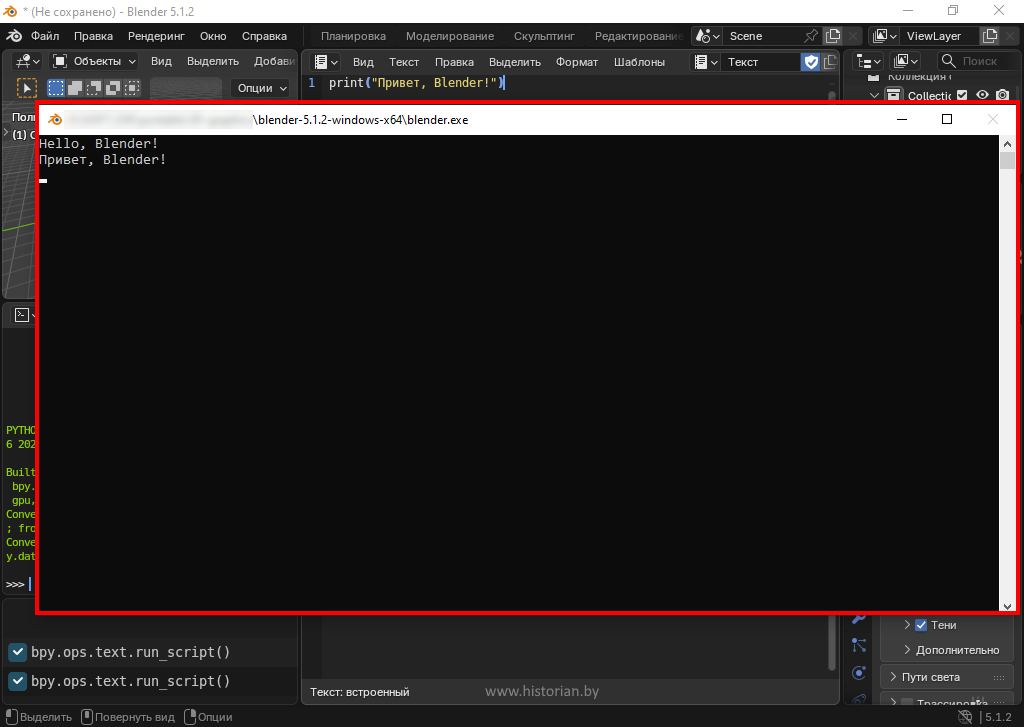Uncheck the Collection exclude checkbox in outliner
The width and height of the screenshot is (1024, 727).
[962, 95]
